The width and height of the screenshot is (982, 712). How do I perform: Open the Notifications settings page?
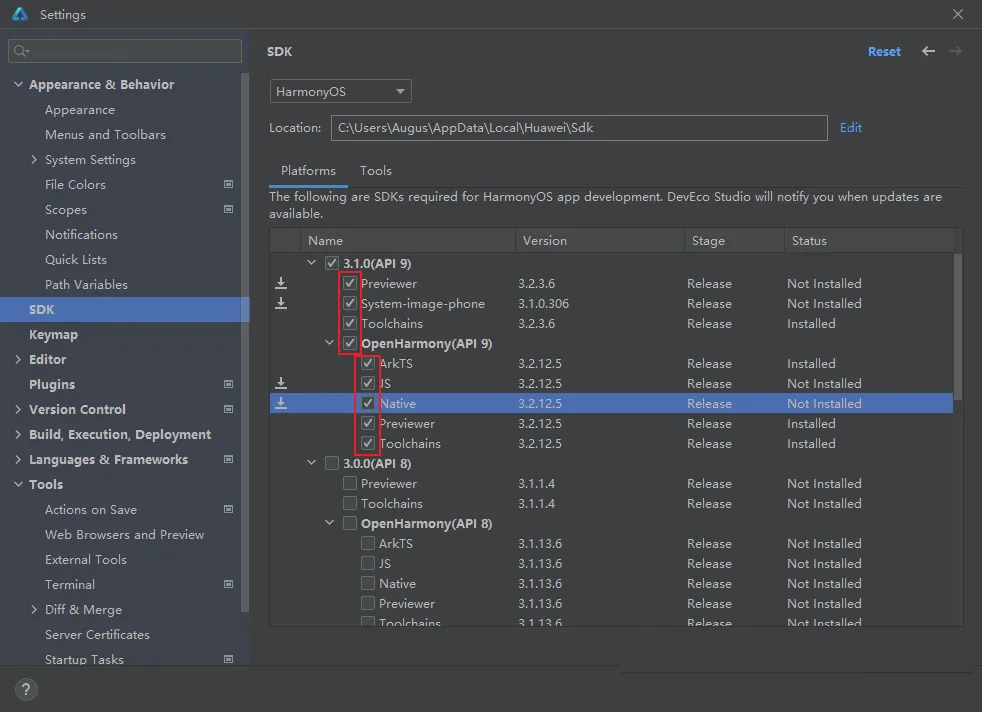[81, 234]
